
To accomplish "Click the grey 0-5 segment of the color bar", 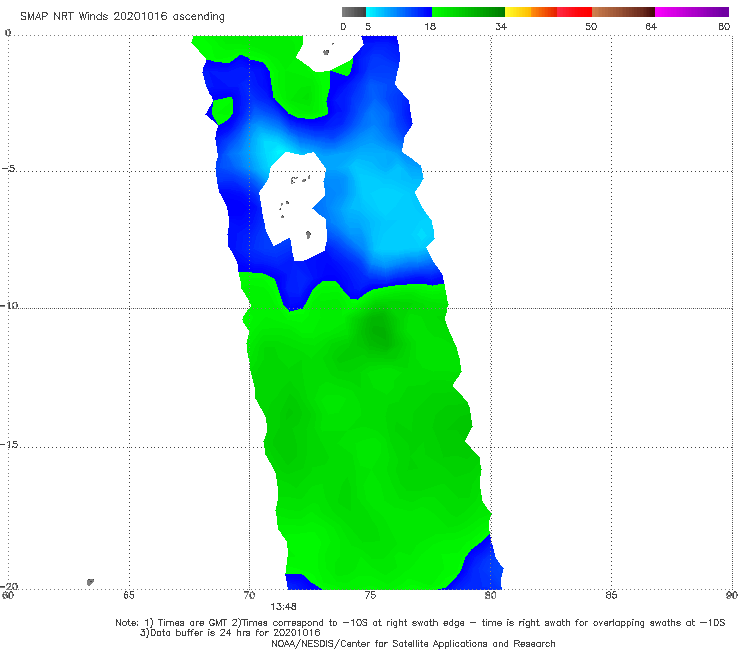I will point(354,12).
